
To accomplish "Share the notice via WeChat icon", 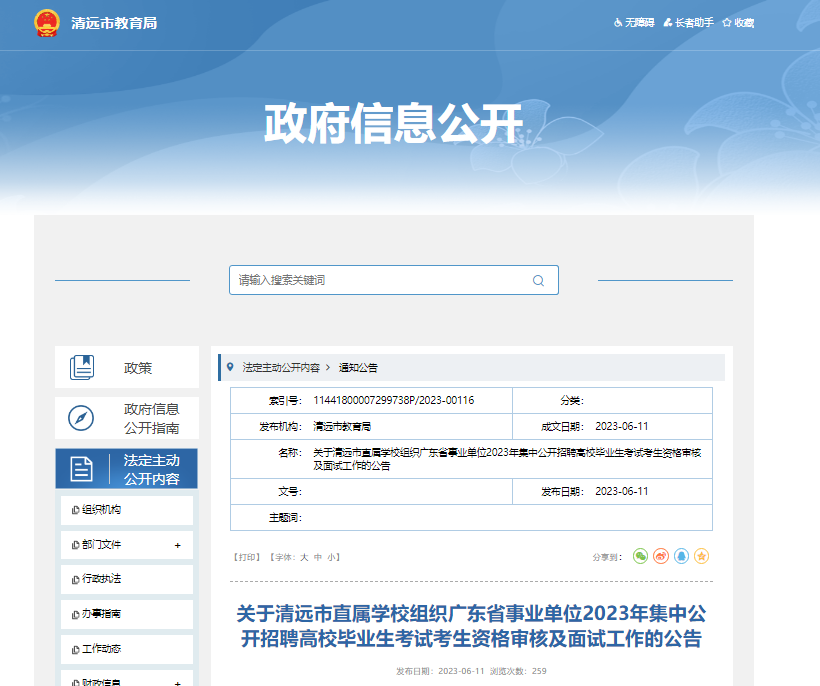I will [x=641, y=556].
